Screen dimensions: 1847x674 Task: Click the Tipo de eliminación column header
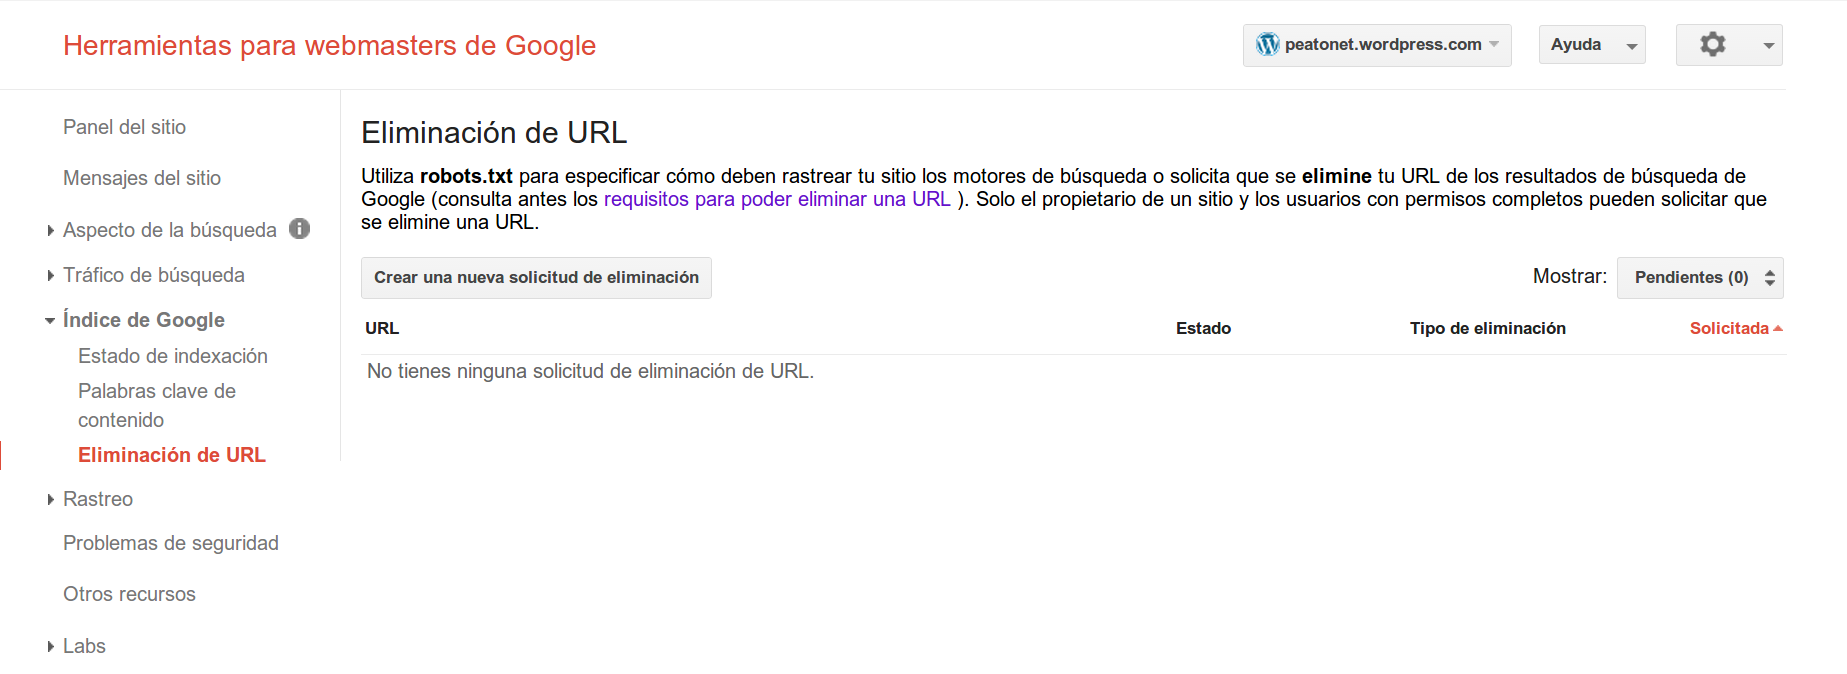click(x=1488, y=328)
